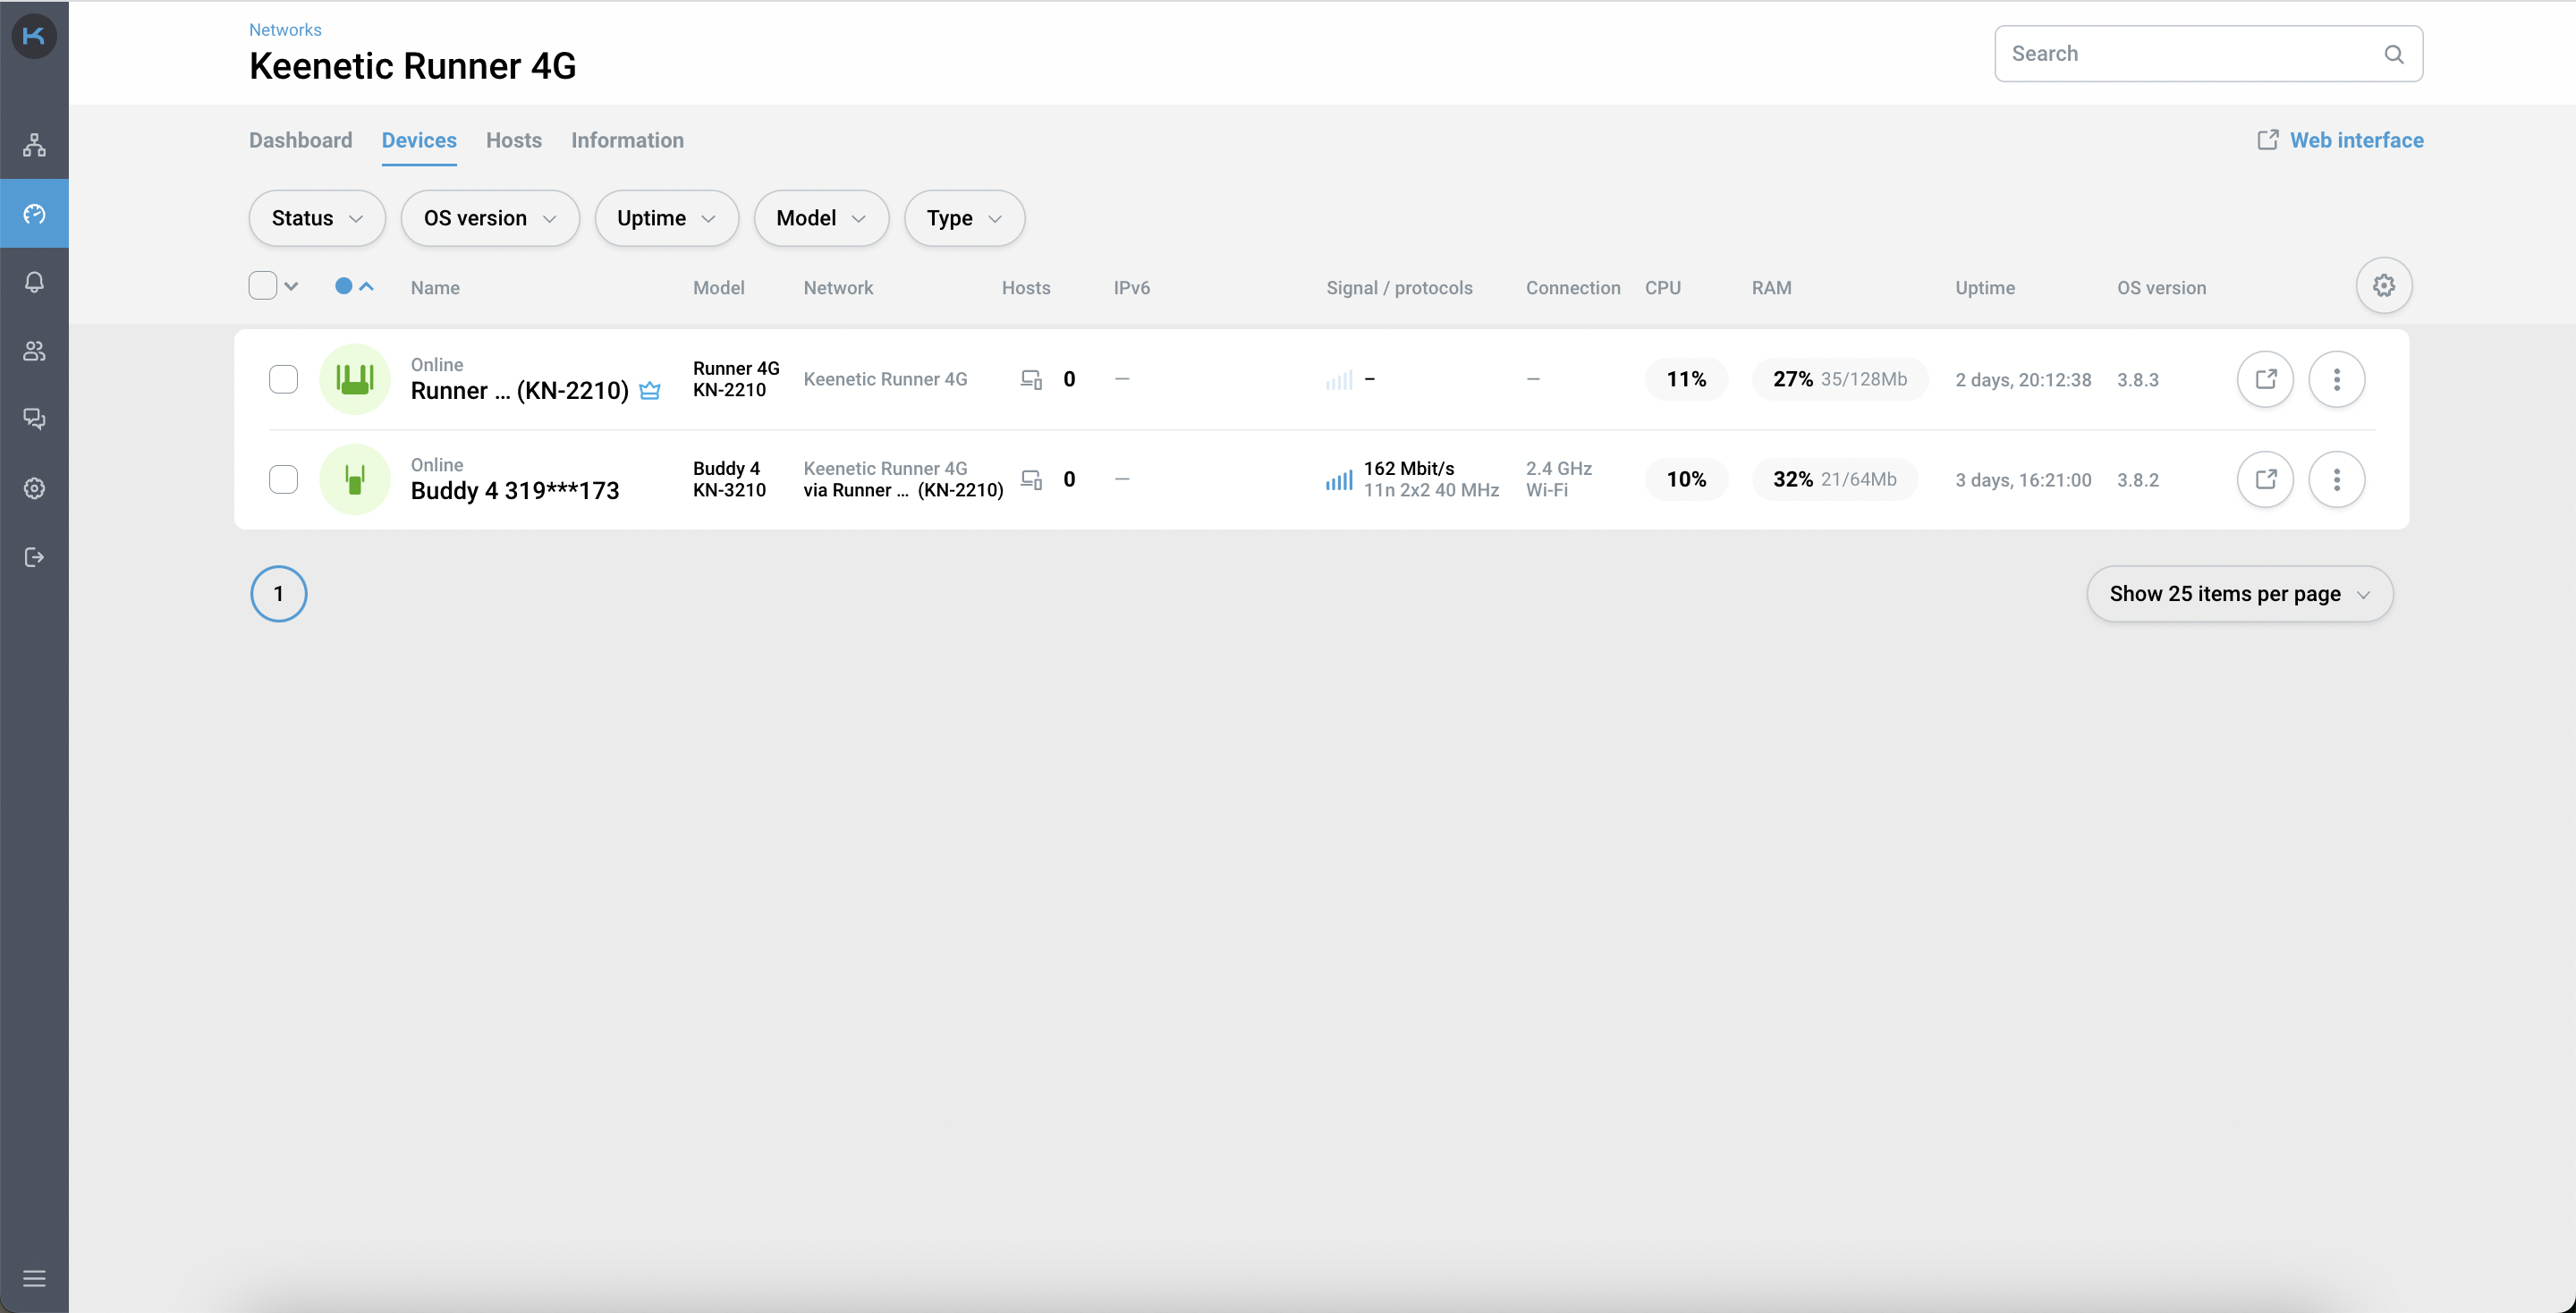The height and width of the screenshot is (1313, 2576).
Task: Open settings gear in sidebar
Action: [x=34, y=488]
